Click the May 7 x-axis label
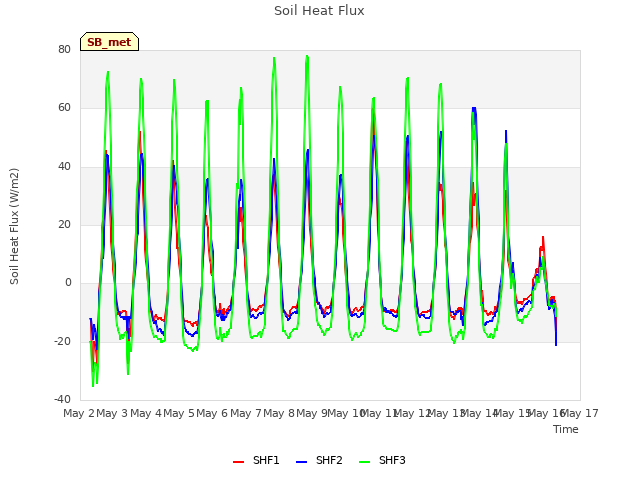640x480 pixels. tap(246, 413)
